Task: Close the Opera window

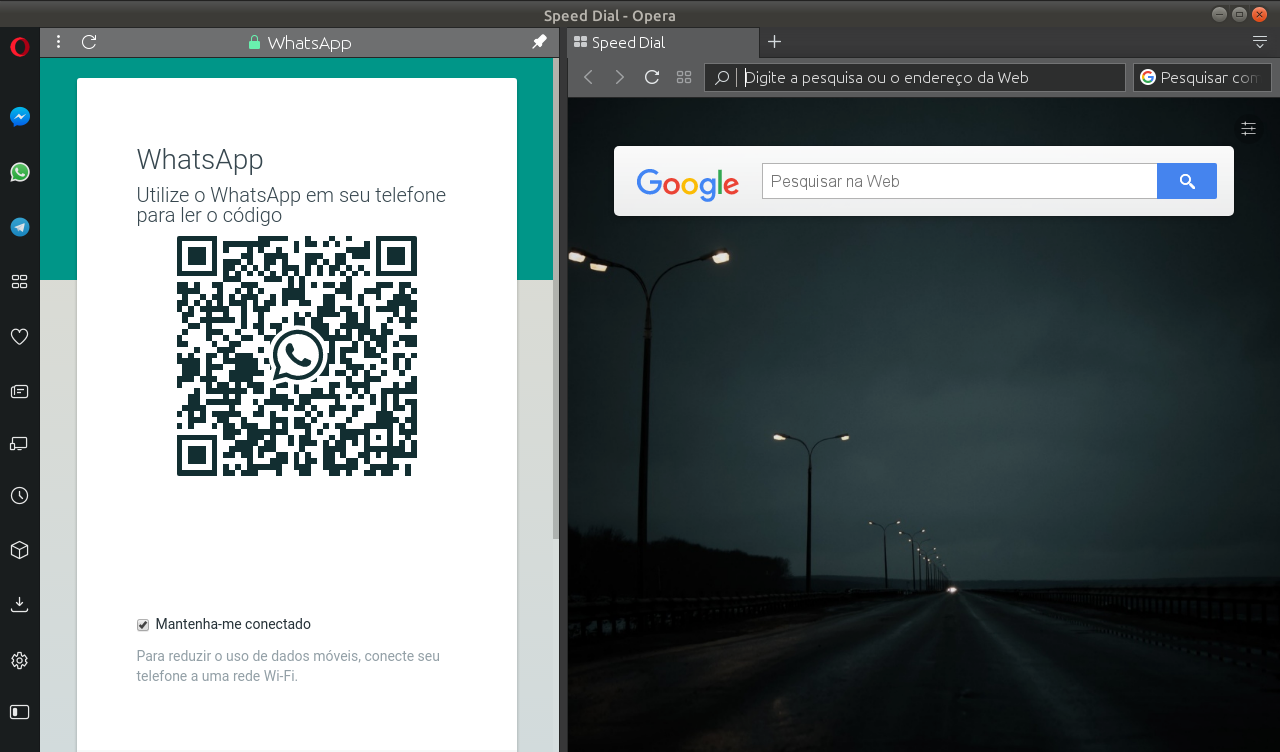Action: click(x=1260, y=14)
